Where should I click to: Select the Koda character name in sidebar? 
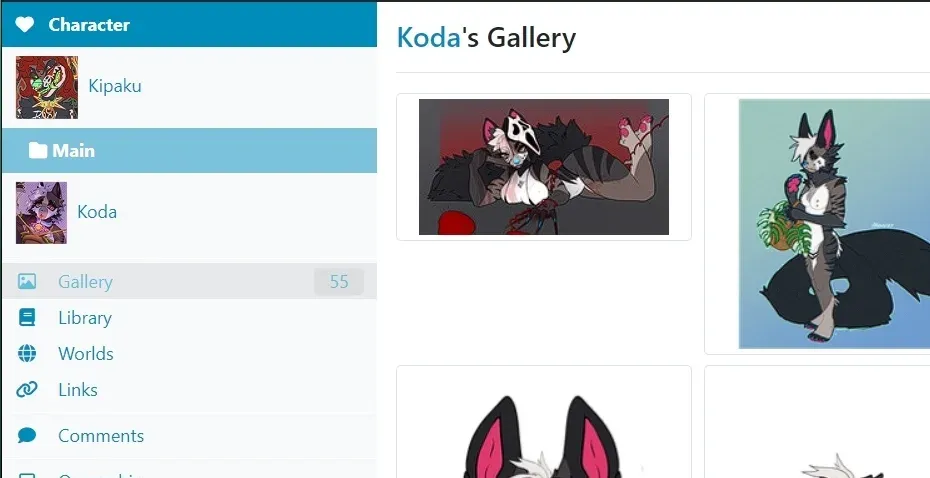point(97,212)
